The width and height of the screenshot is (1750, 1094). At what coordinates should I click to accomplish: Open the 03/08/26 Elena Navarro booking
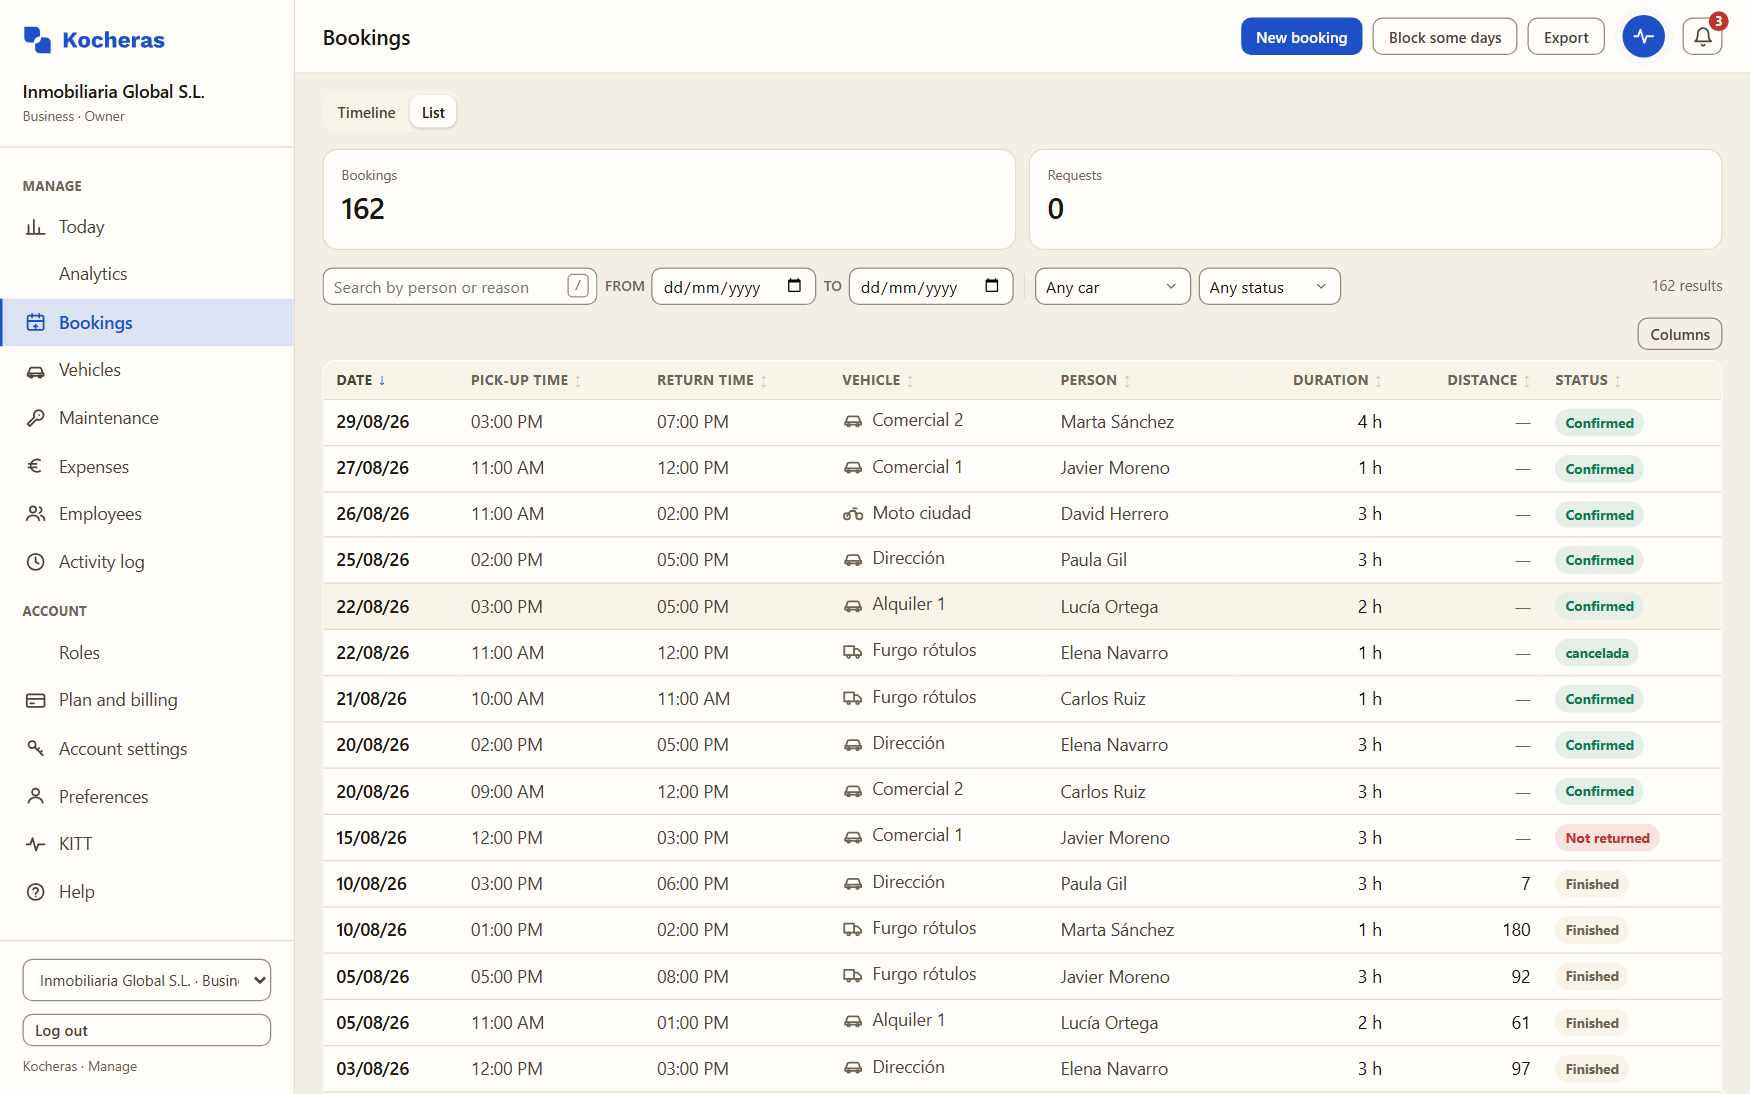coord(1022,1069)
